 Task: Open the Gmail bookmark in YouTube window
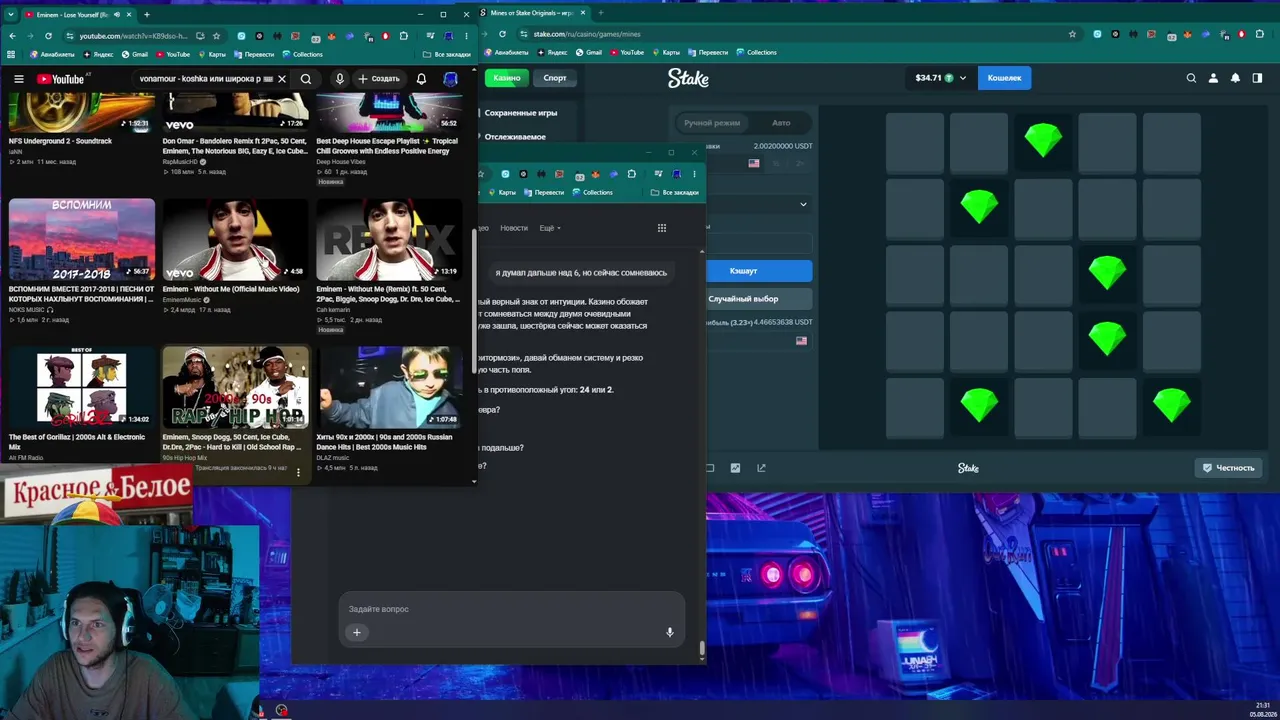pos(134,54)
